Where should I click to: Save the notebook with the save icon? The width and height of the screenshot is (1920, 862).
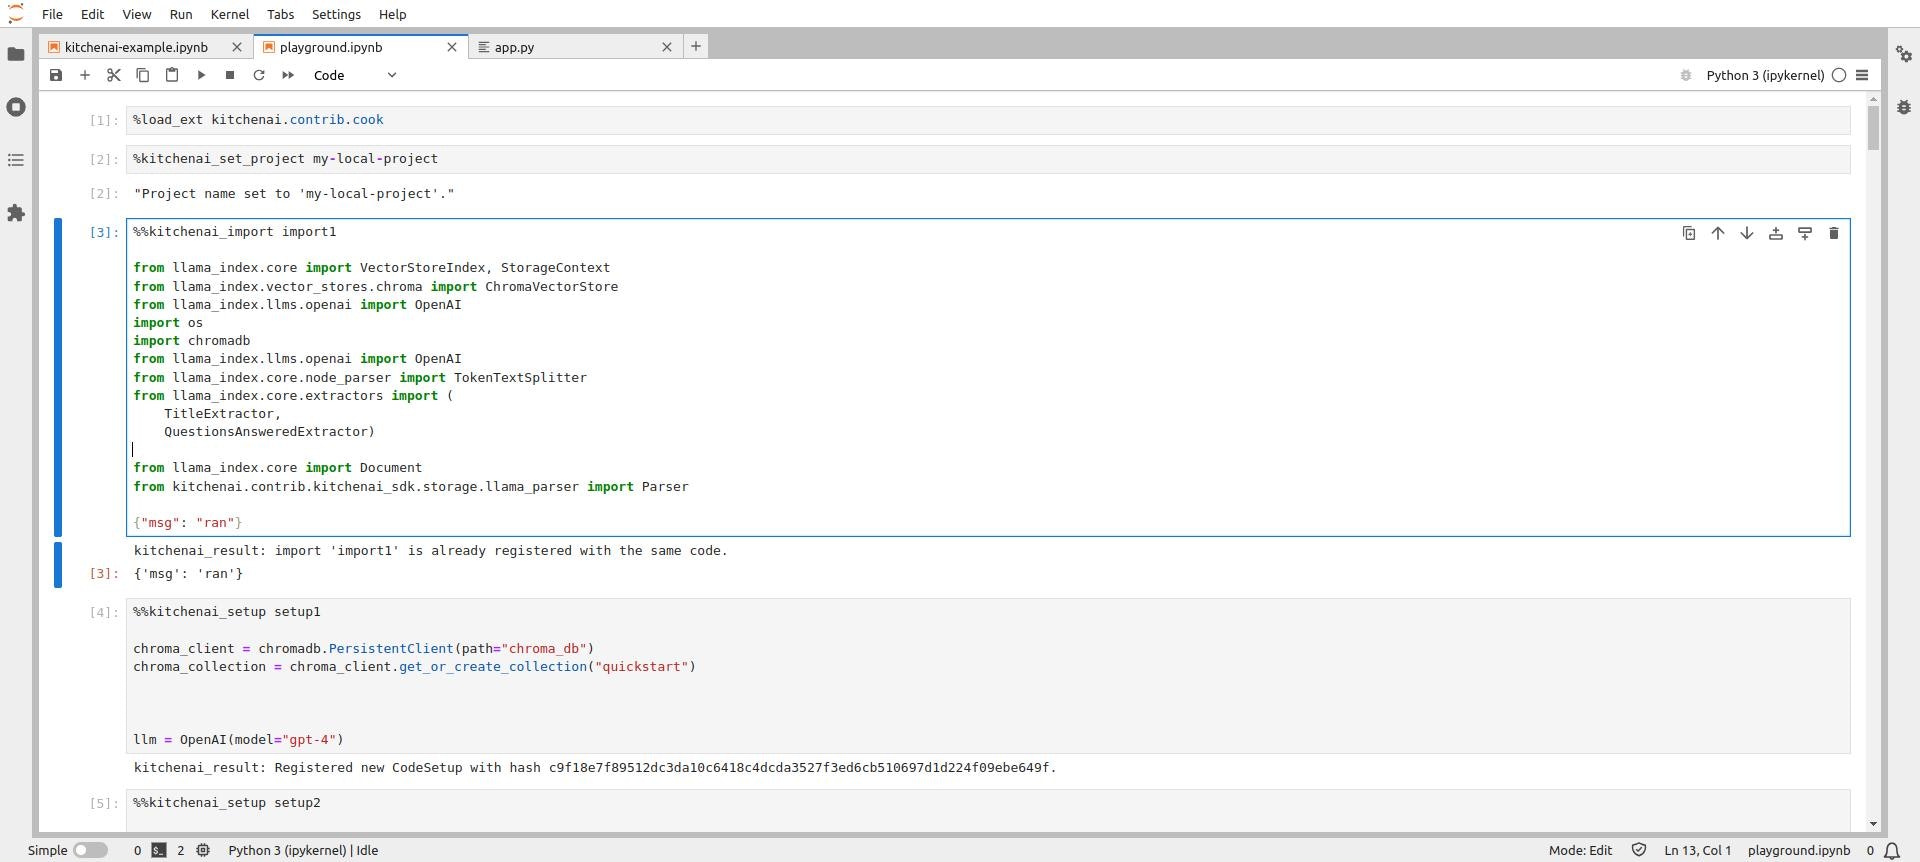(56, 75)
